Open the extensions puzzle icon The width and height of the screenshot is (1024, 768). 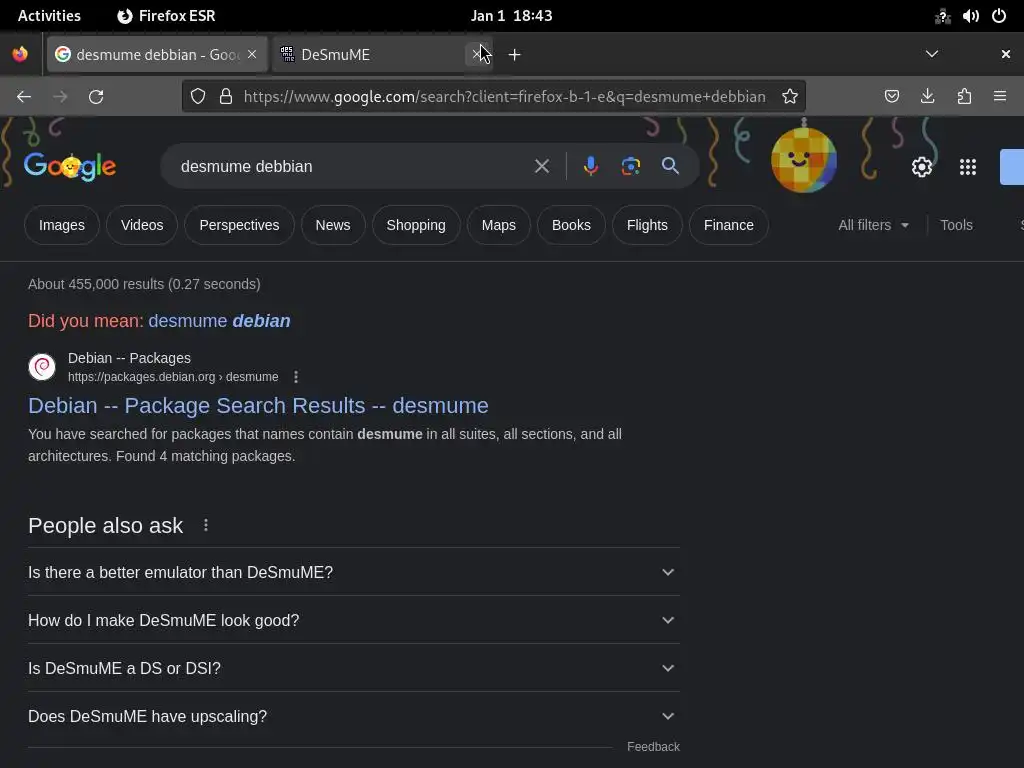click(964, 97)
